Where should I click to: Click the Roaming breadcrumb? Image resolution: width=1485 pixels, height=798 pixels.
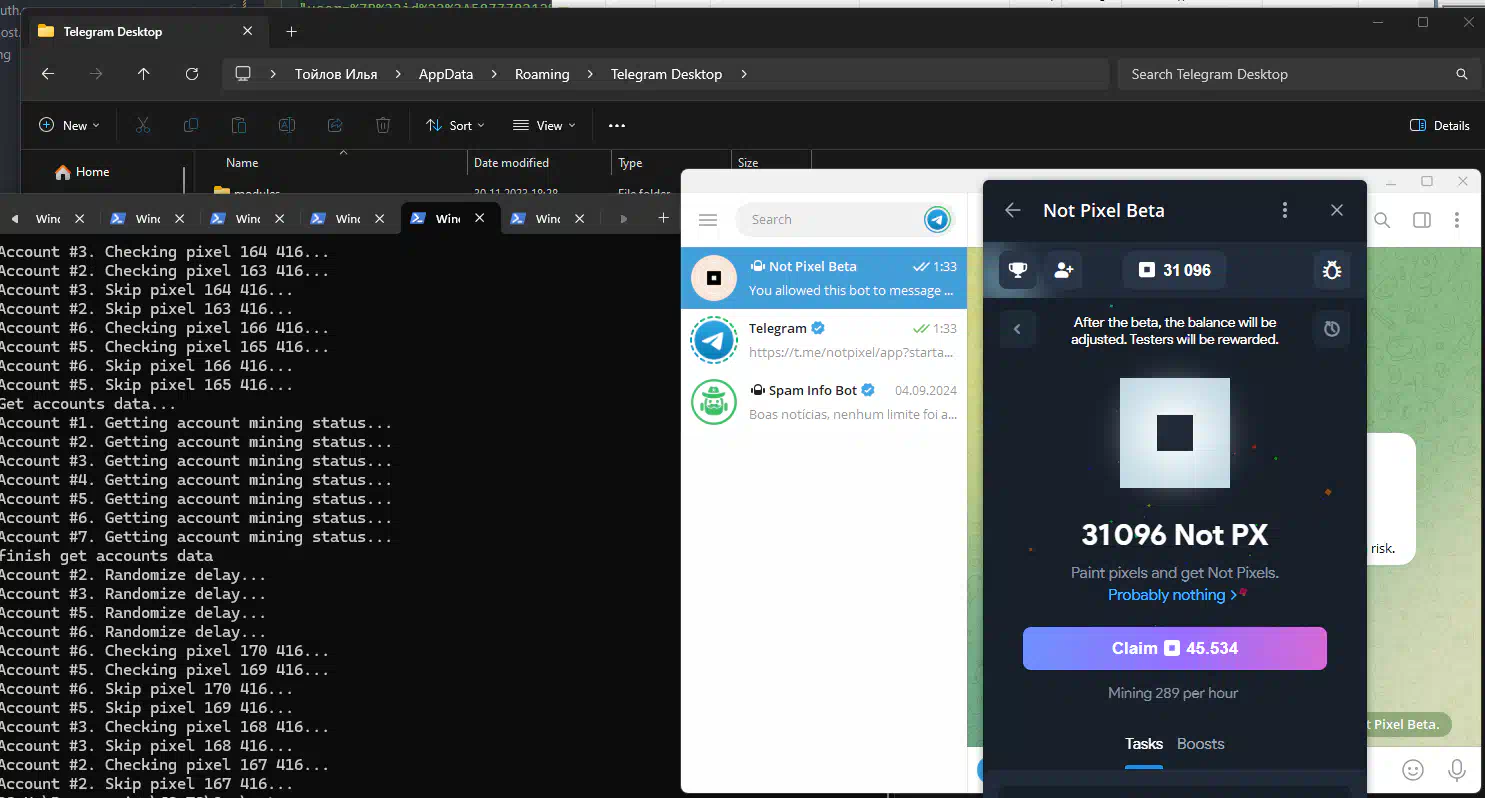[x=542, y=74]
